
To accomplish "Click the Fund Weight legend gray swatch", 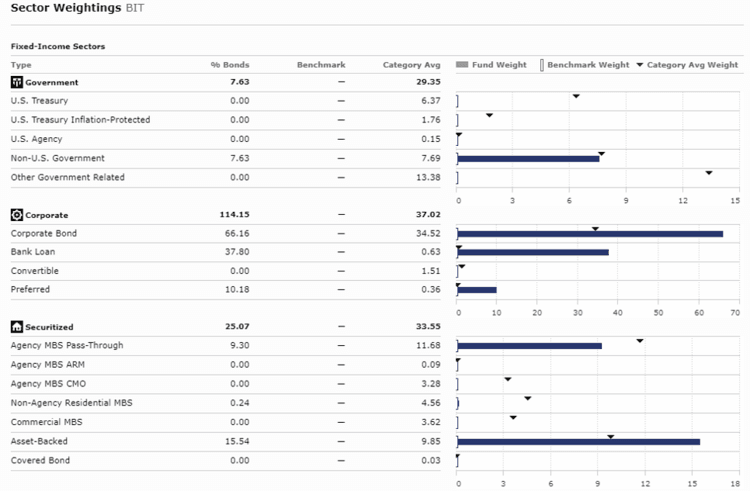I will (x=461, y=65).
